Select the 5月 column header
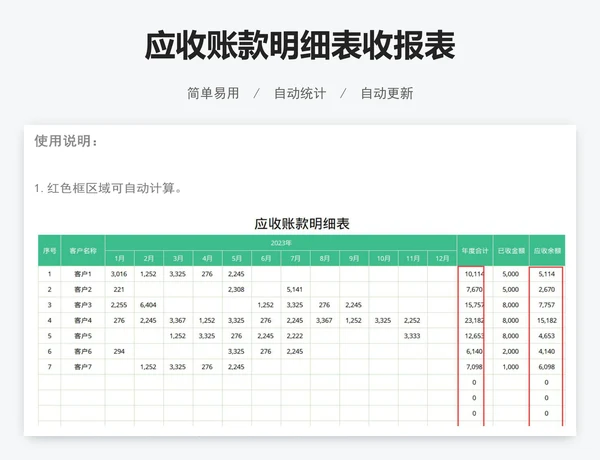The width and height of the screenshot is (600, 460). pos(236,259)
